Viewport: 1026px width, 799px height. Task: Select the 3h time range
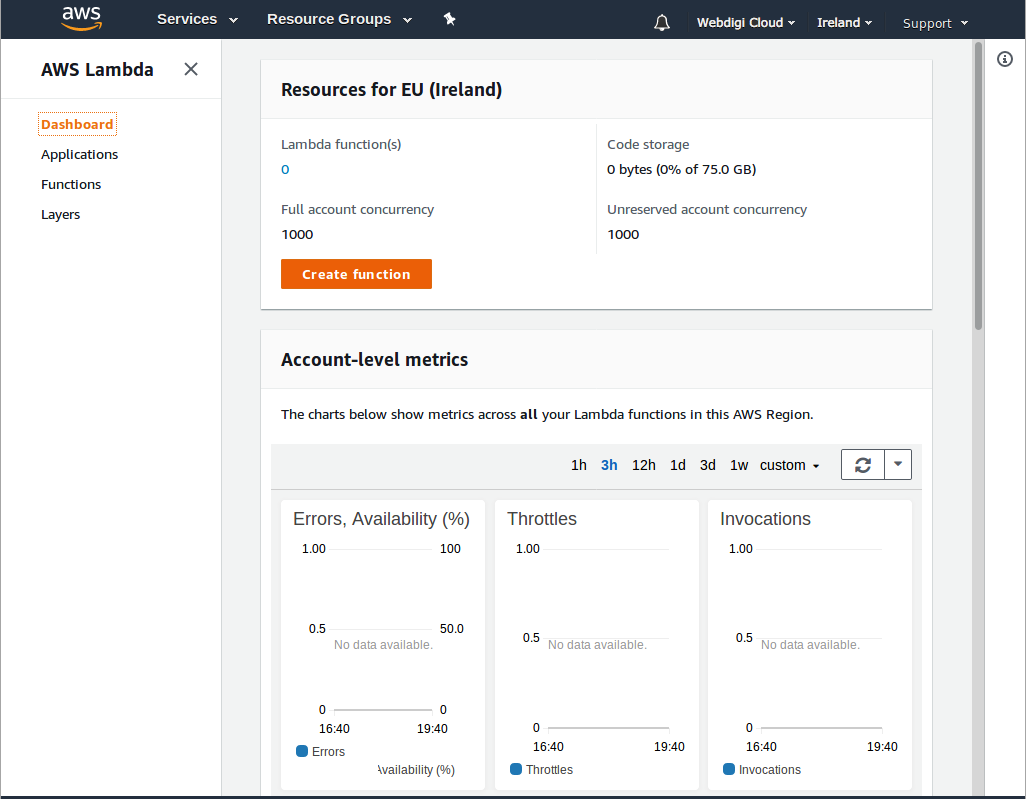[x=609, y=465]
